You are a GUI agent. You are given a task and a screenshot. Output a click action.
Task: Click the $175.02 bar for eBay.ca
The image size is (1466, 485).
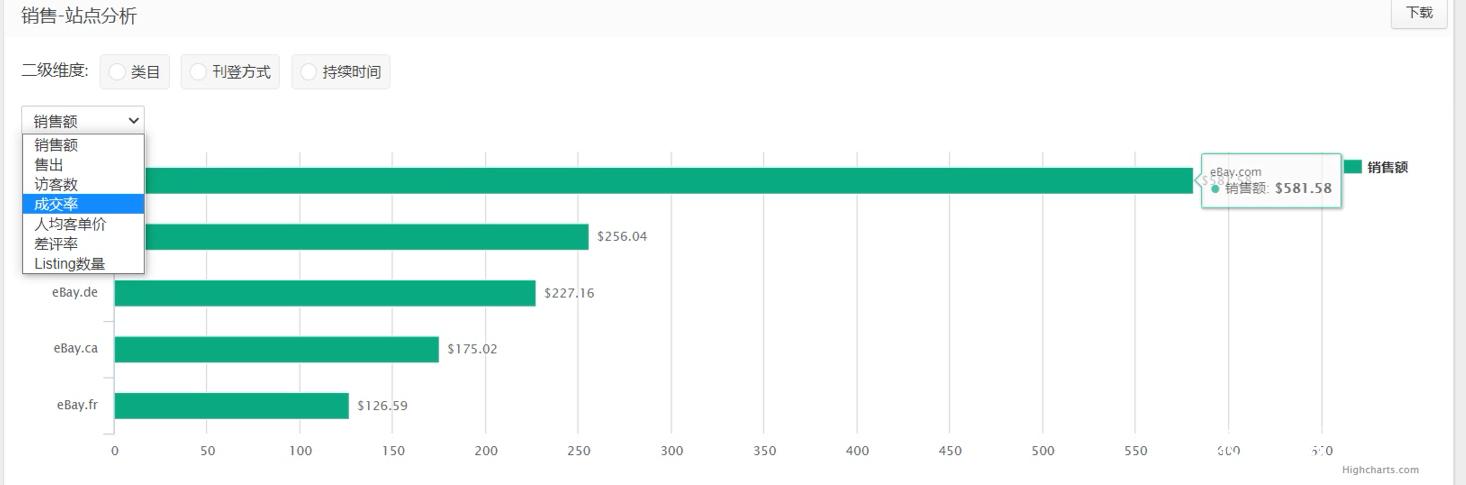pyautogui.click(x=276, y=349)
